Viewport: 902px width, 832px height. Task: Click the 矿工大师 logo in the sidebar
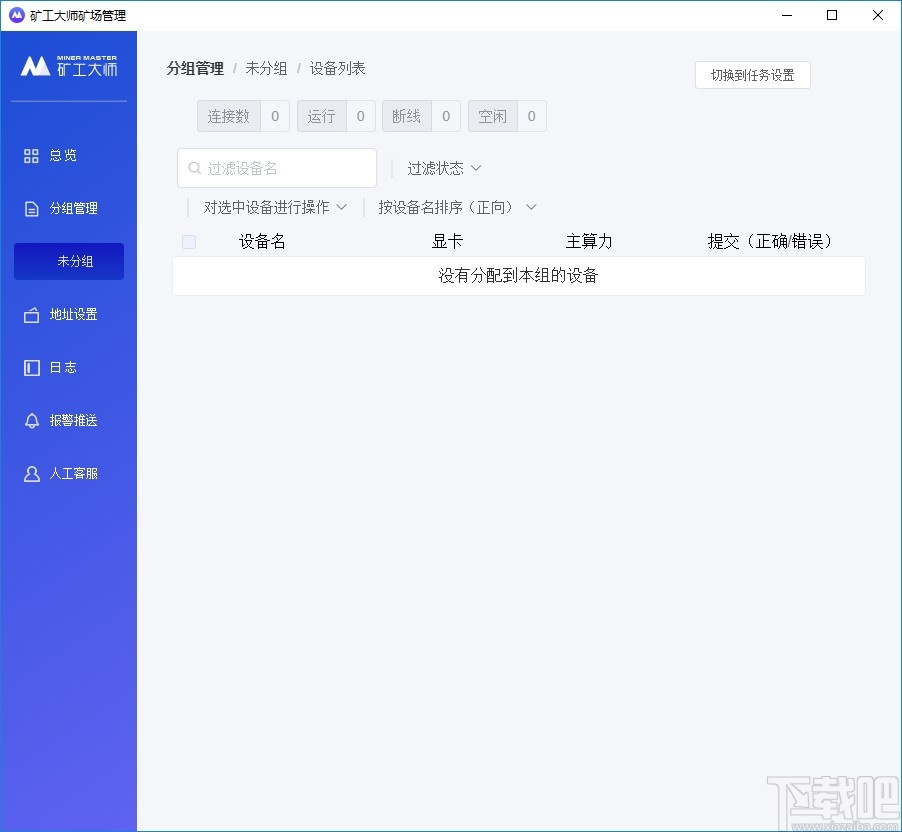[x=68, y=68]
